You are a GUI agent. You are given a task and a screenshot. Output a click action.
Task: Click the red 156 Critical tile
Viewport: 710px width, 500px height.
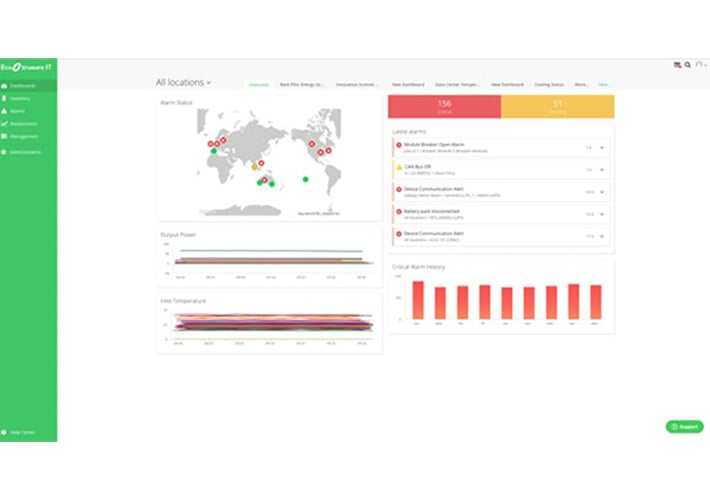[x=444, y=106]
